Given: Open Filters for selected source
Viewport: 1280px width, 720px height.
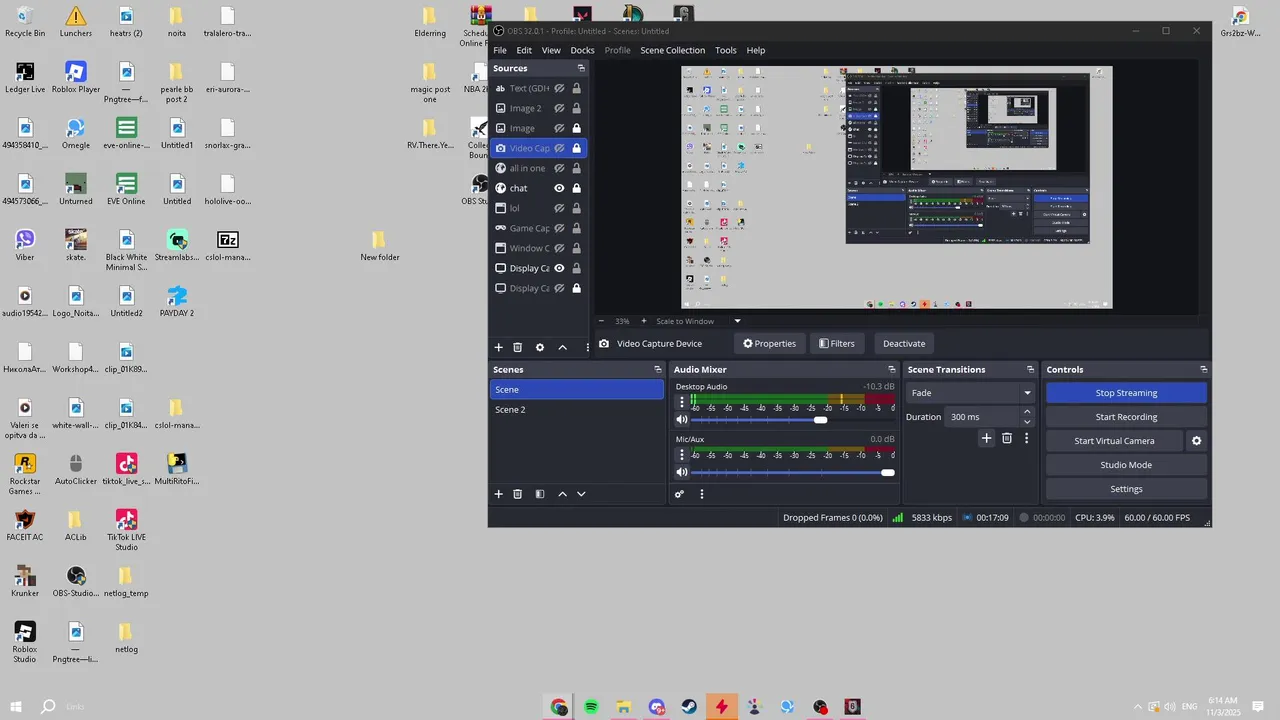Looking at the screenshot, I should click(x=837, y=343).
